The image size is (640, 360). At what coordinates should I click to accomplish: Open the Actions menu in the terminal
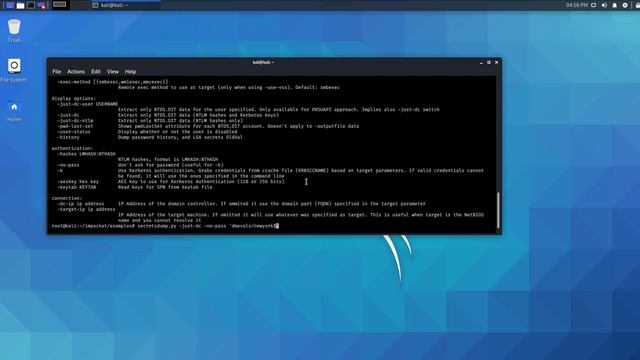pyautogui.click(x=76, y=71)
